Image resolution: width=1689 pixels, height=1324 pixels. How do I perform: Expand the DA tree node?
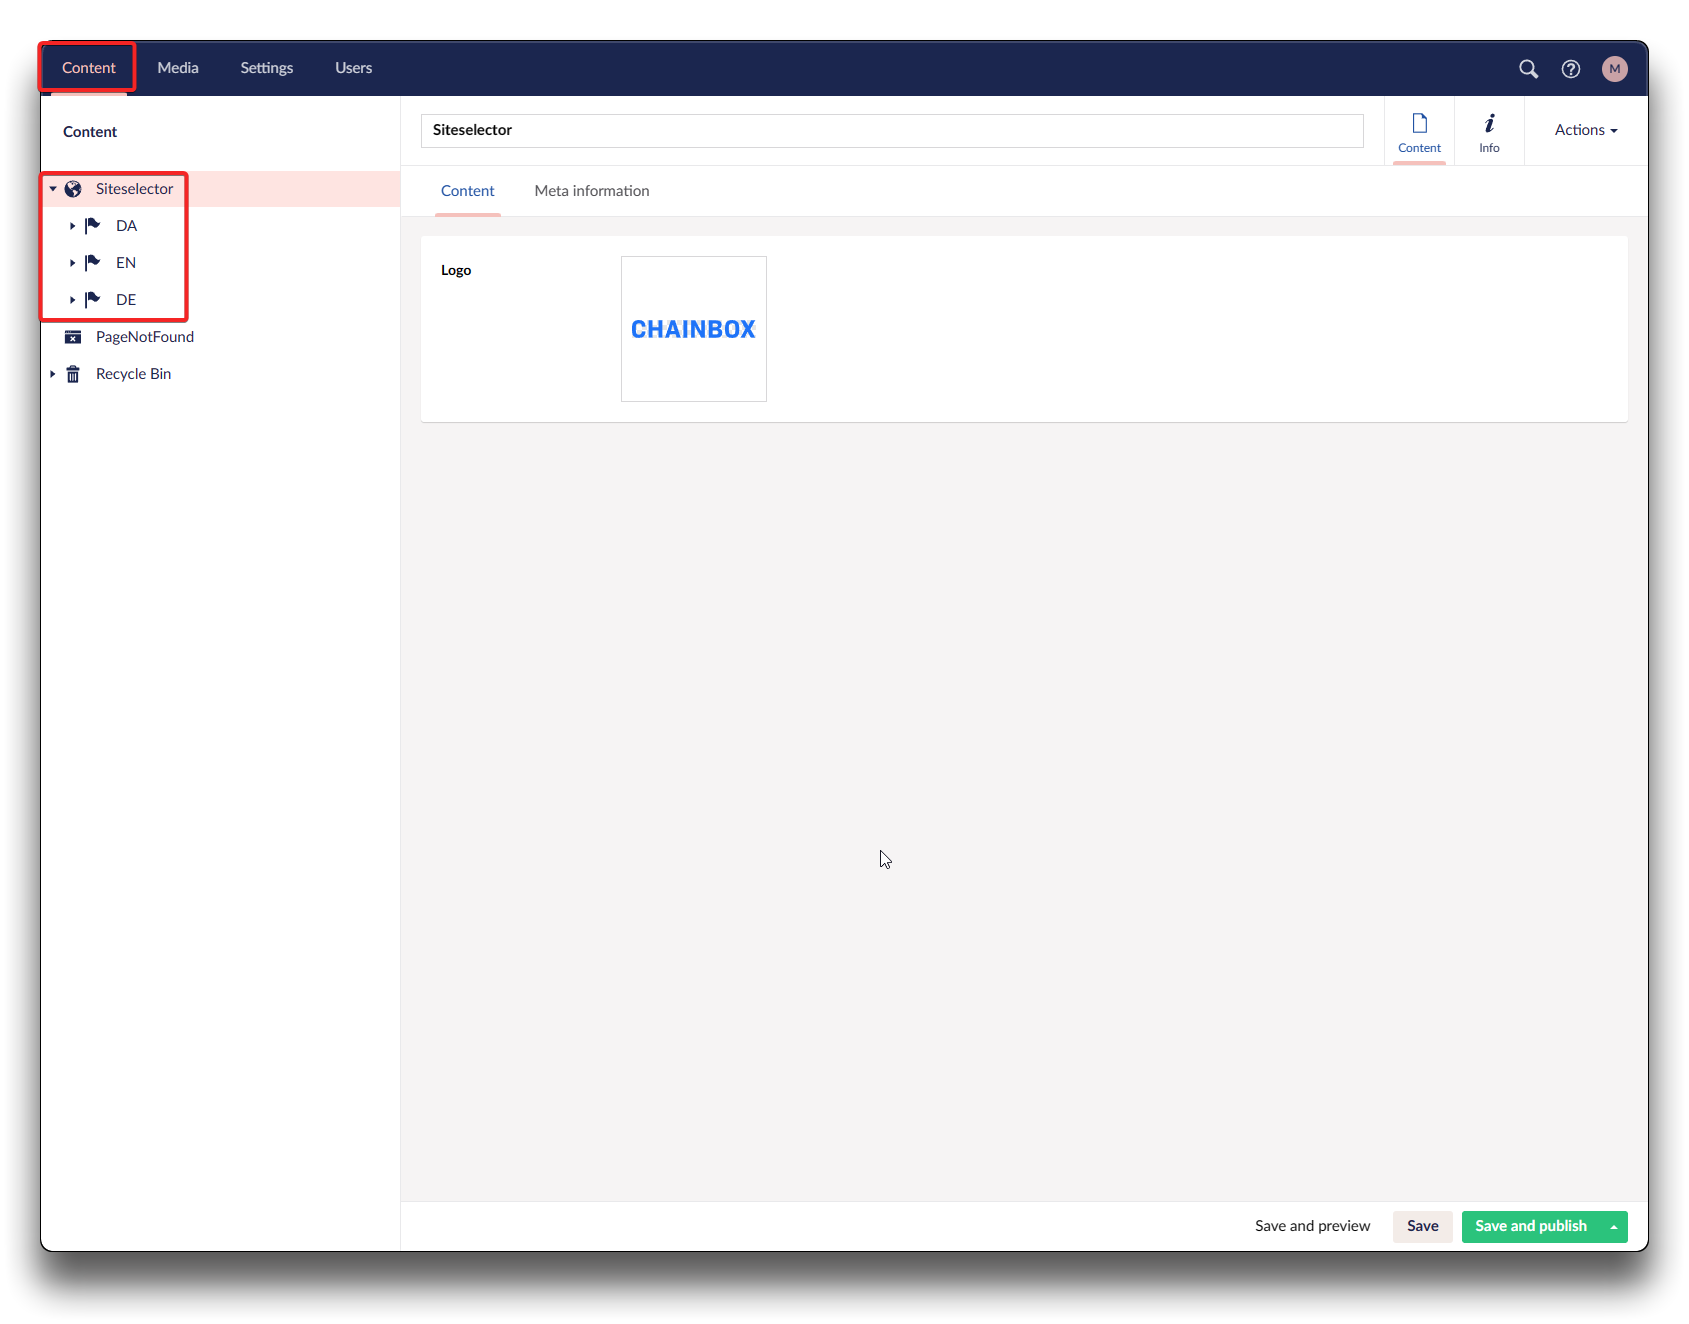72,226
